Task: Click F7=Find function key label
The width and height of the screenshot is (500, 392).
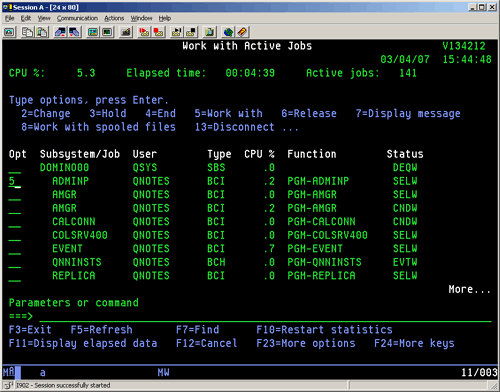Action: [198, 330]
